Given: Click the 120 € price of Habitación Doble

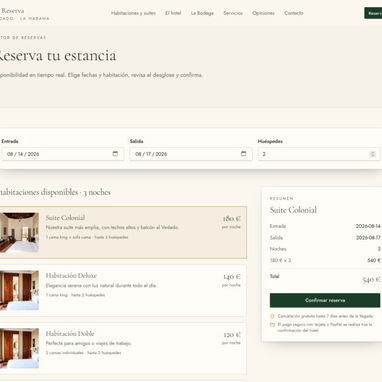Looking at the screenshot, I should pos(232,335).
